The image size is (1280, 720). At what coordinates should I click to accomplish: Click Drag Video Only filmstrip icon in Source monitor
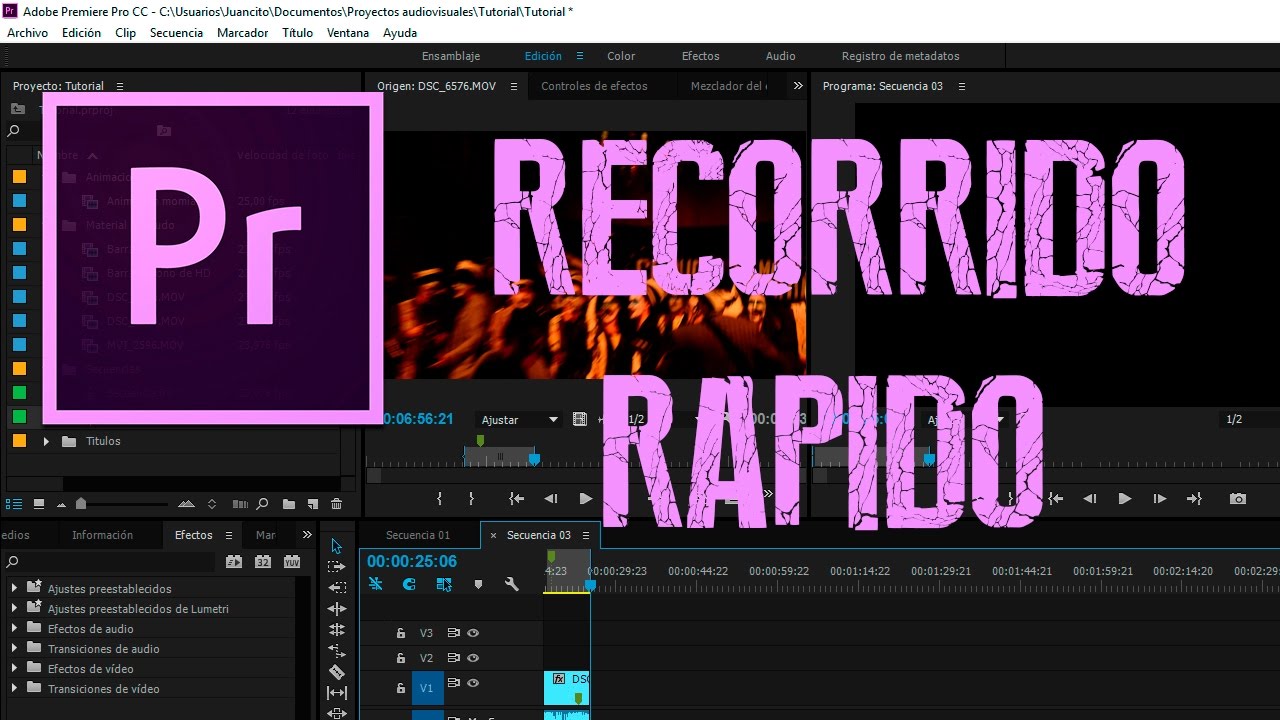(x=579, y=419)
